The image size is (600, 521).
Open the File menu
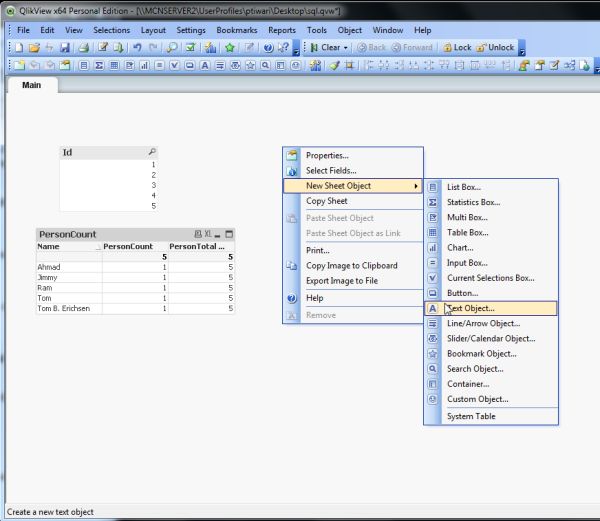pos(23,30)
